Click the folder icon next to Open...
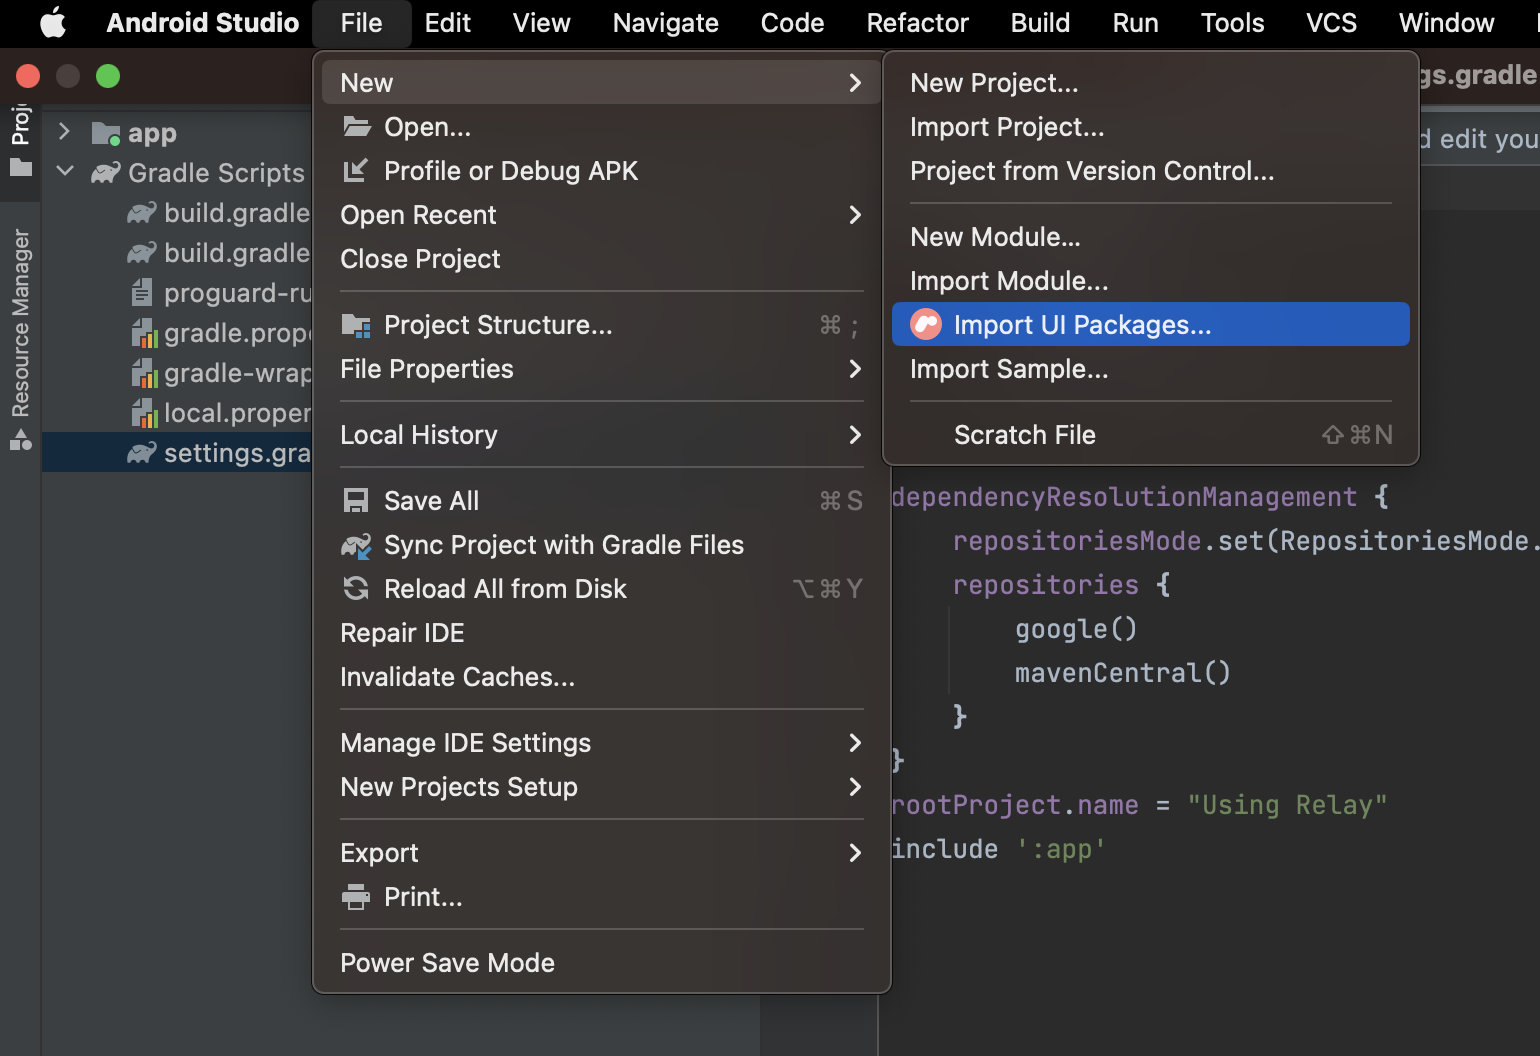Image resolution: width=1540 pixels, height=1056 pixels. [x=356, y=127]
